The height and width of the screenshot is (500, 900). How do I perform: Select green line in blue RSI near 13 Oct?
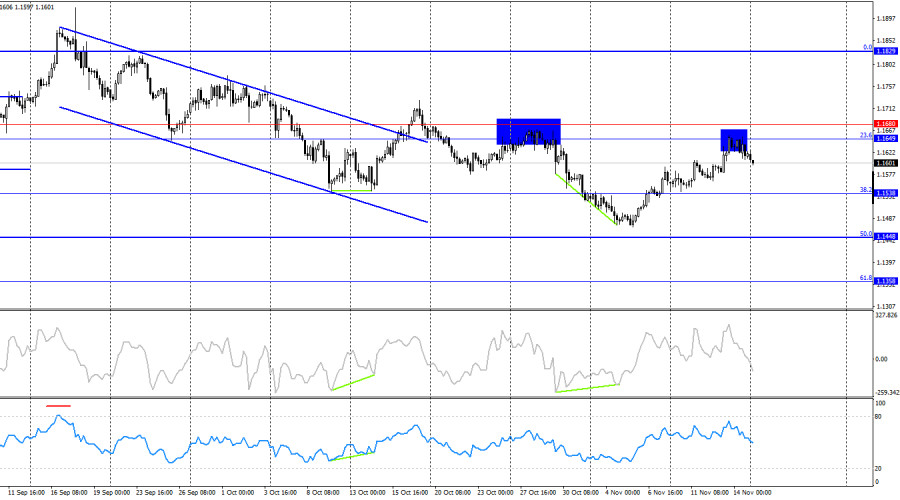point(352,456)
